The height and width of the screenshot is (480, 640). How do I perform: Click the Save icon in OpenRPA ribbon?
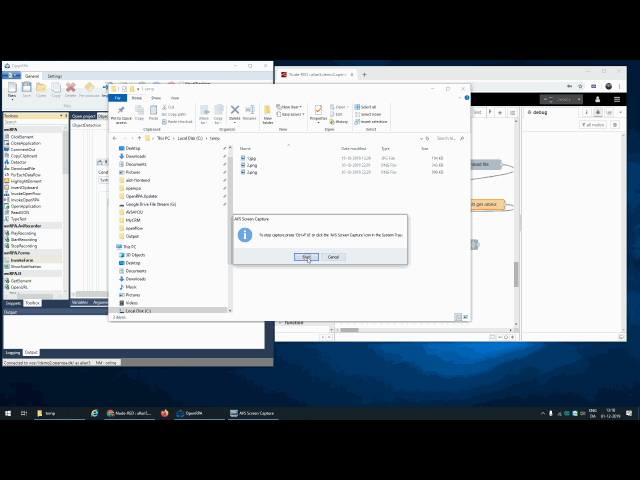pos(27,89)
